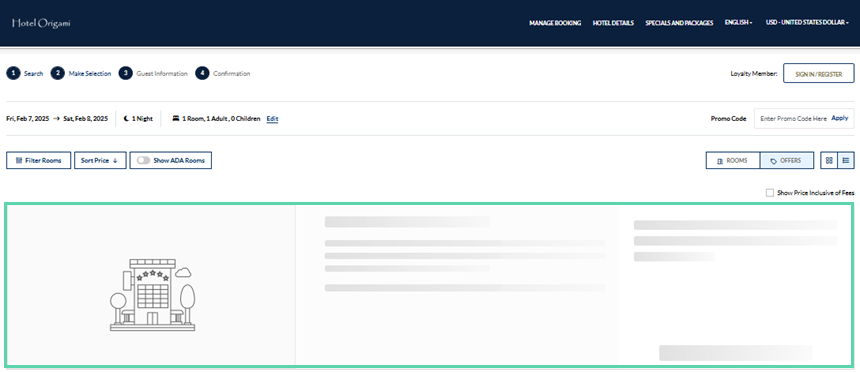Switch to list view layout icon

click(846, 160)
